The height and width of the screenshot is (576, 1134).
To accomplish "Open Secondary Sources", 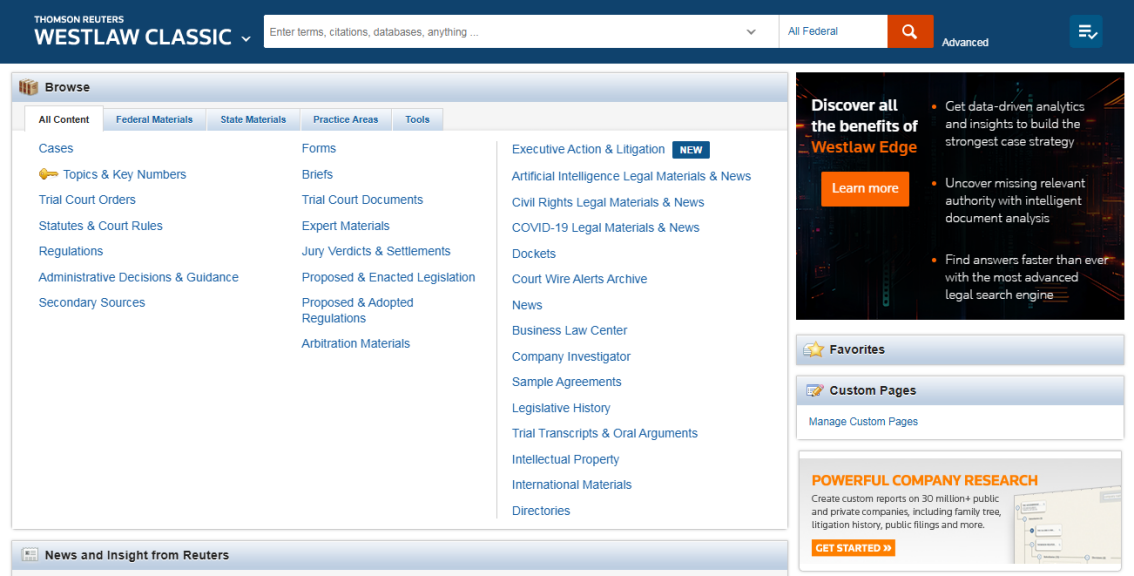I will pos(92,302).
